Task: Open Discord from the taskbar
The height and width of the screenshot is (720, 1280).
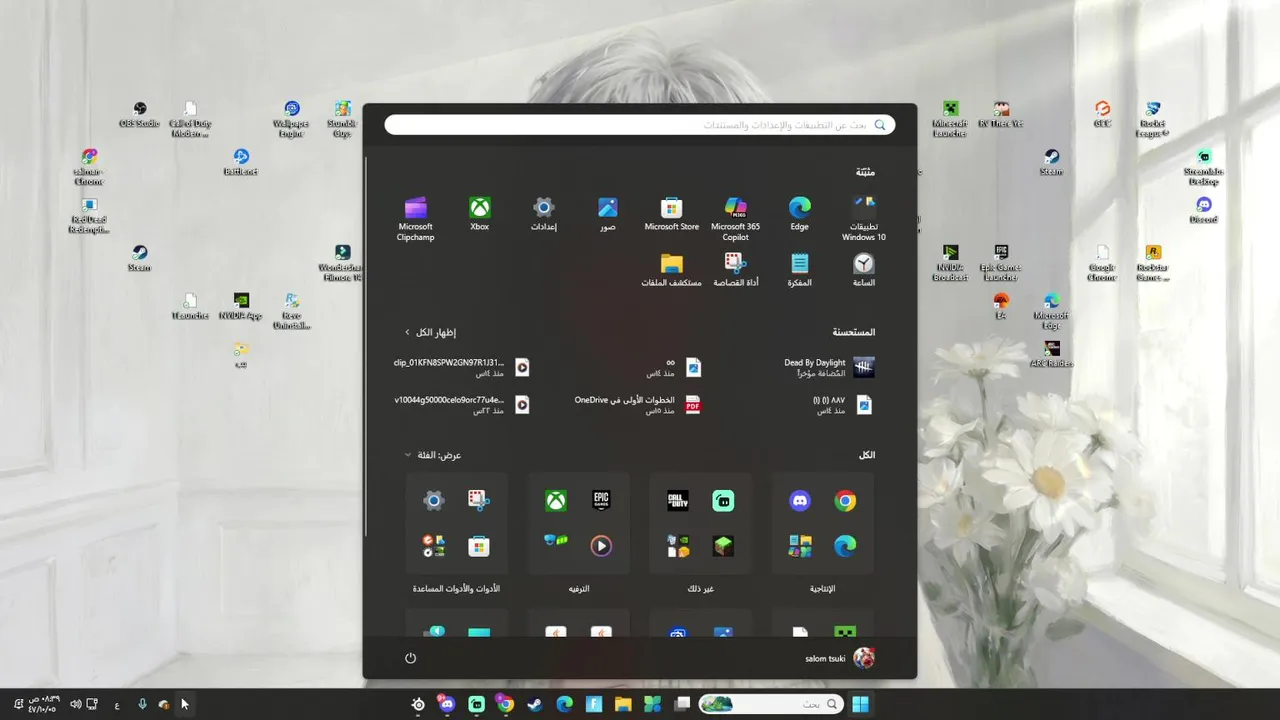Action: tap(447, 704)
